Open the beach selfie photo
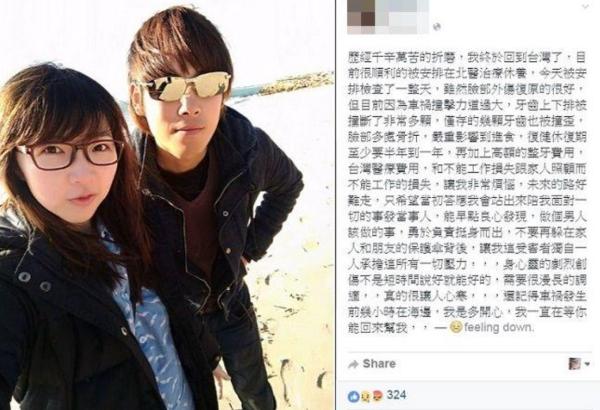Screen dimensions: 600x410 pos(167,205)
